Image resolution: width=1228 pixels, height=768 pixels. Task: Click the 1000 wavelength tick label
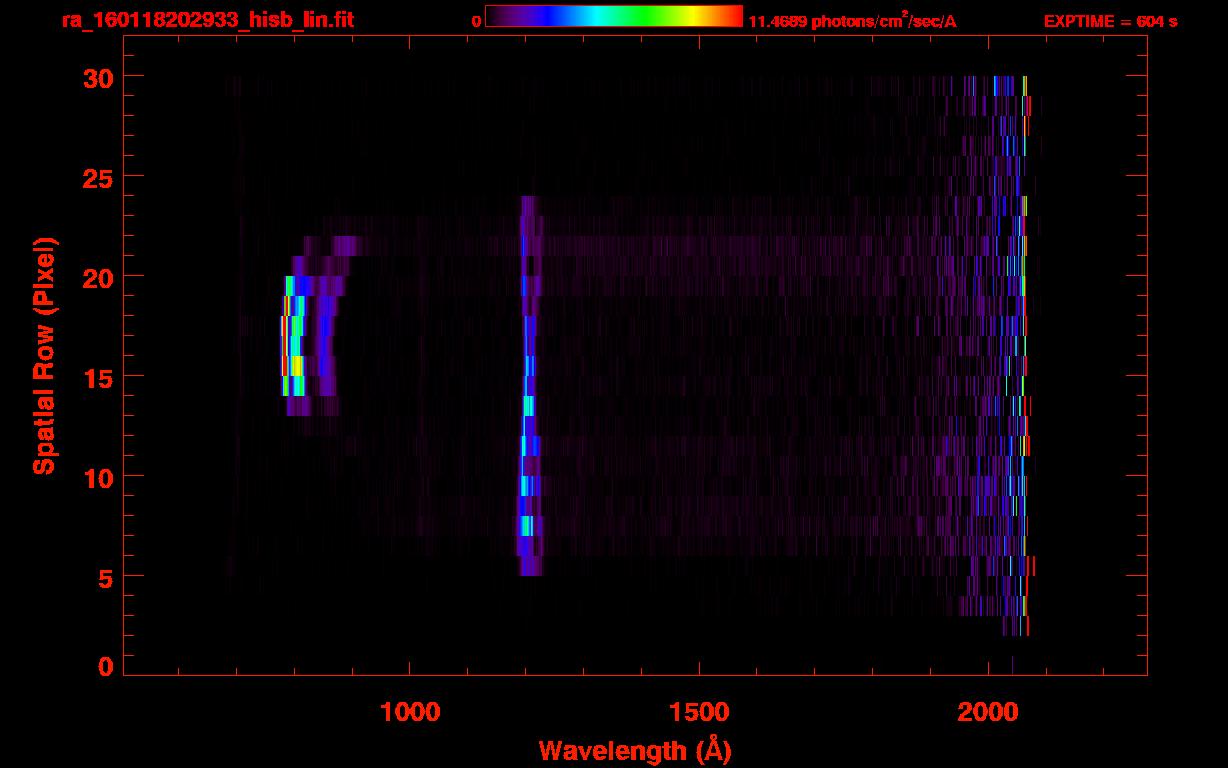[x=410, y=712]
